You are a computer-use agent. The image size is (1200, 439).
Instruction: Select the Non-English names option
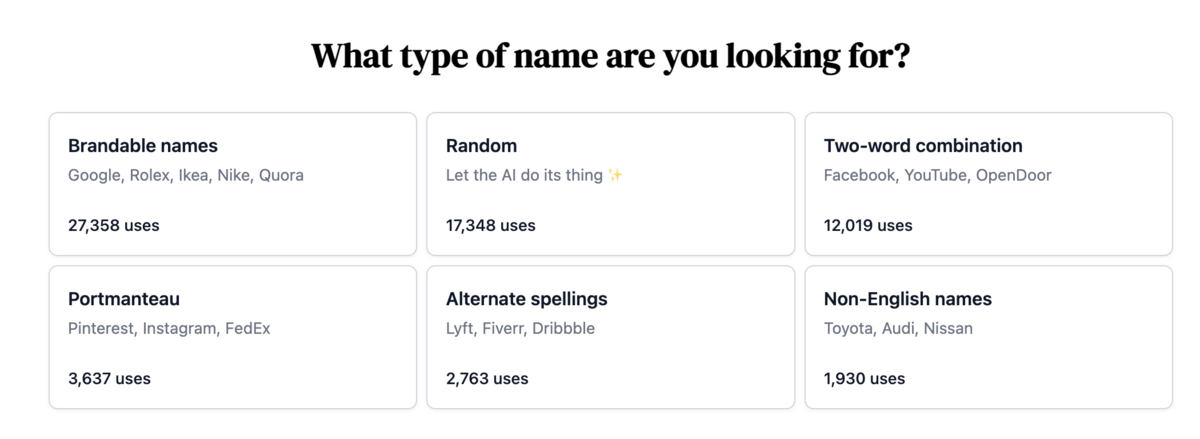pos(988,337)
